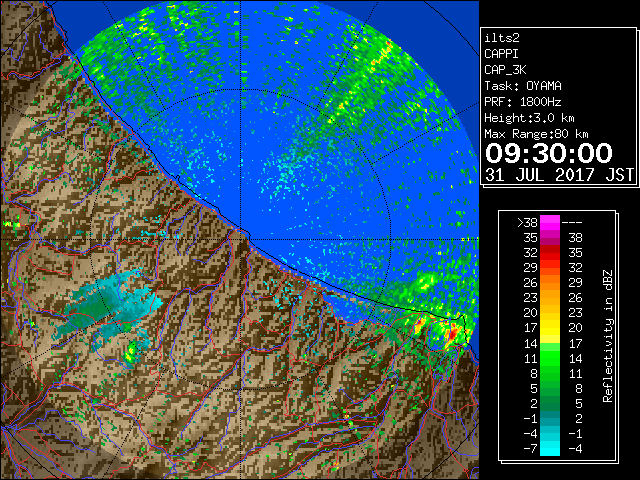The height and width of the screenshot is (480, 640).
Task: Click the 'Max Range:80 km' line
Action: tap(536, 134)
